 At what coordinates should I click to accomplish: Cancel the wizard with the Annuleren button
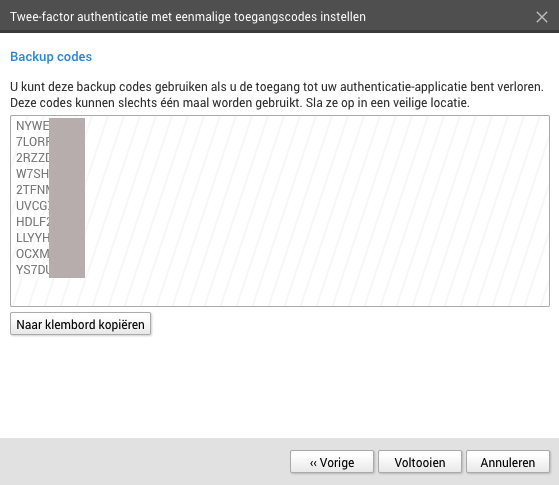point(508,462)
